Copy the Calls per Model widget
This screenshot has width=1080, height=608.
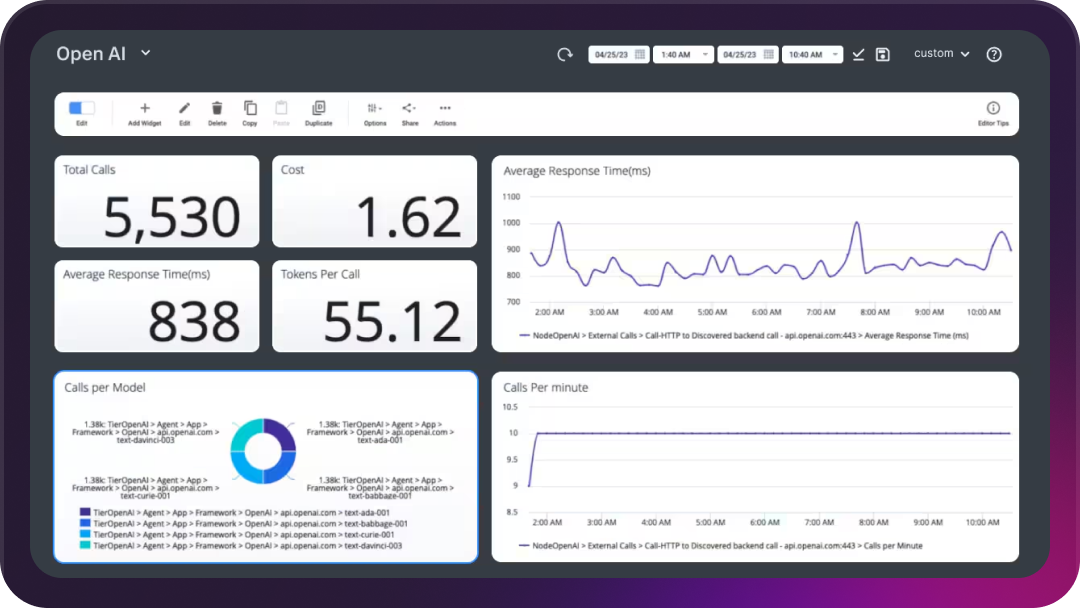pyautogui.click(x=250, y=110)
